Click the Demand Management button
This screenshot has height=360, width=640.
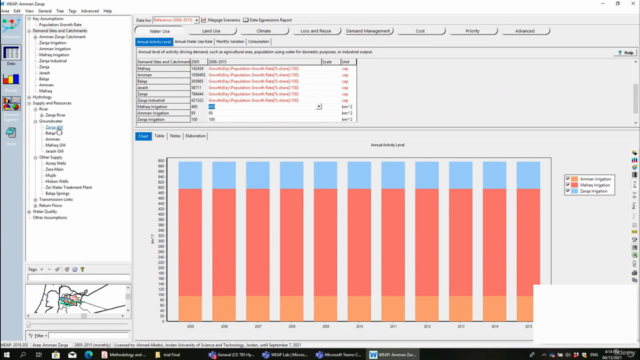[x=368, y=31]
